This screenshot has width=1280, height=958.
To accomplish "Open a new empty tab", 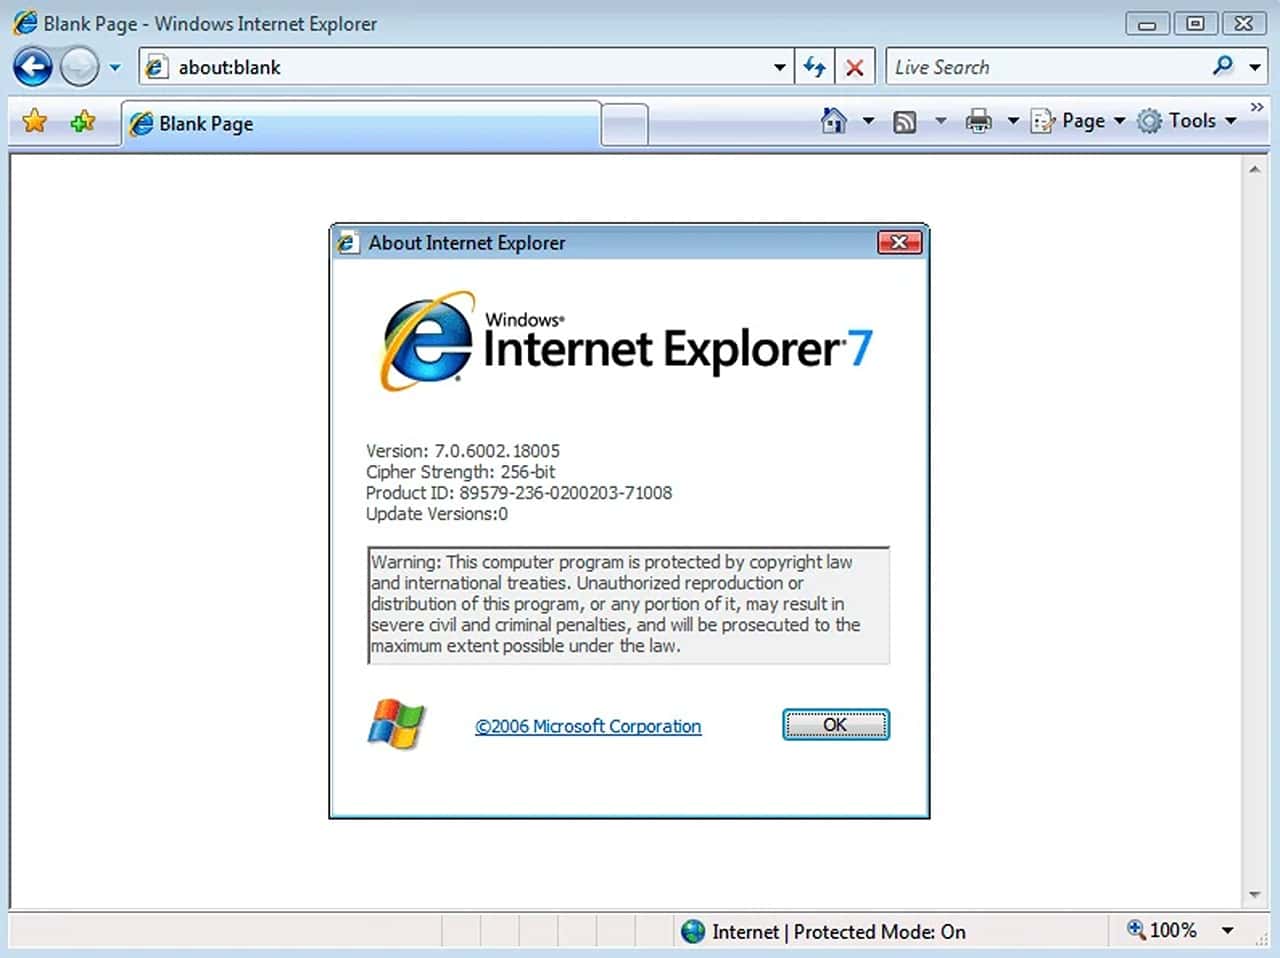I will tap(625, 126).
